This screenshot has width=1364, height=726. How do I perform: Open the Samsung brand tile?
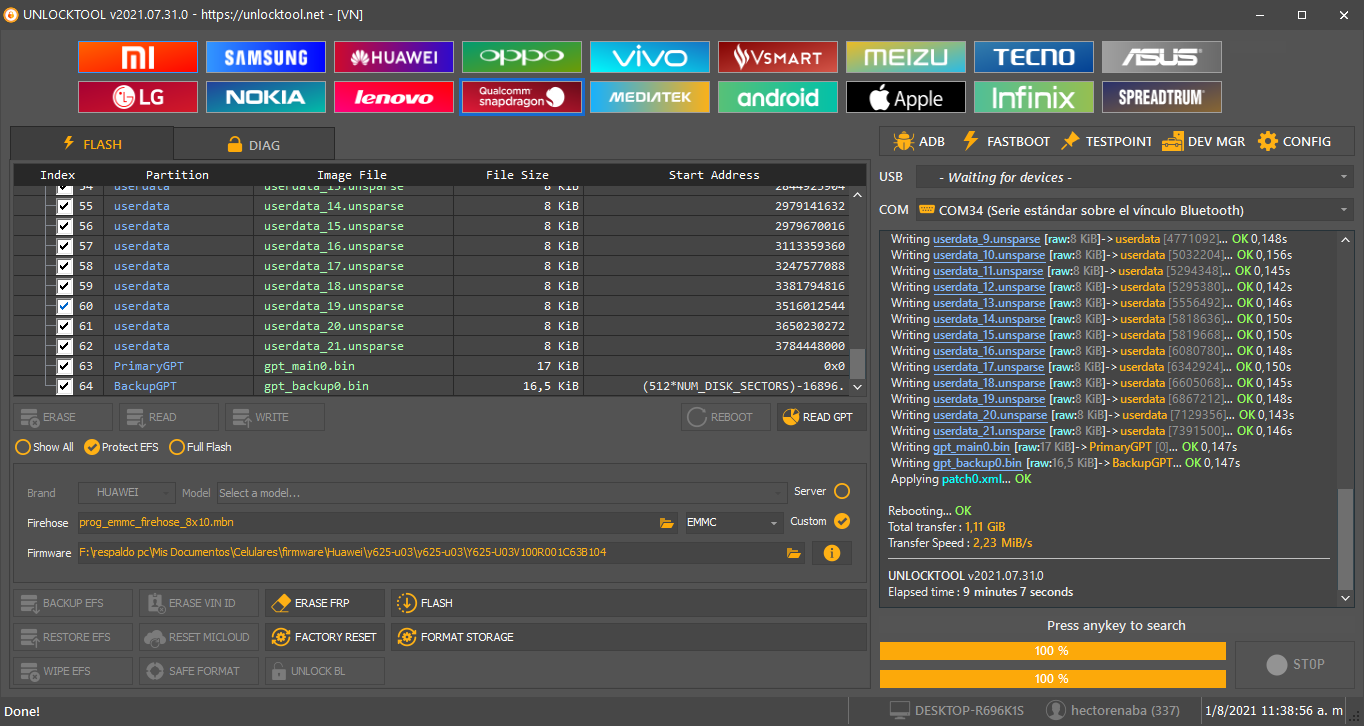coord(266,57)
